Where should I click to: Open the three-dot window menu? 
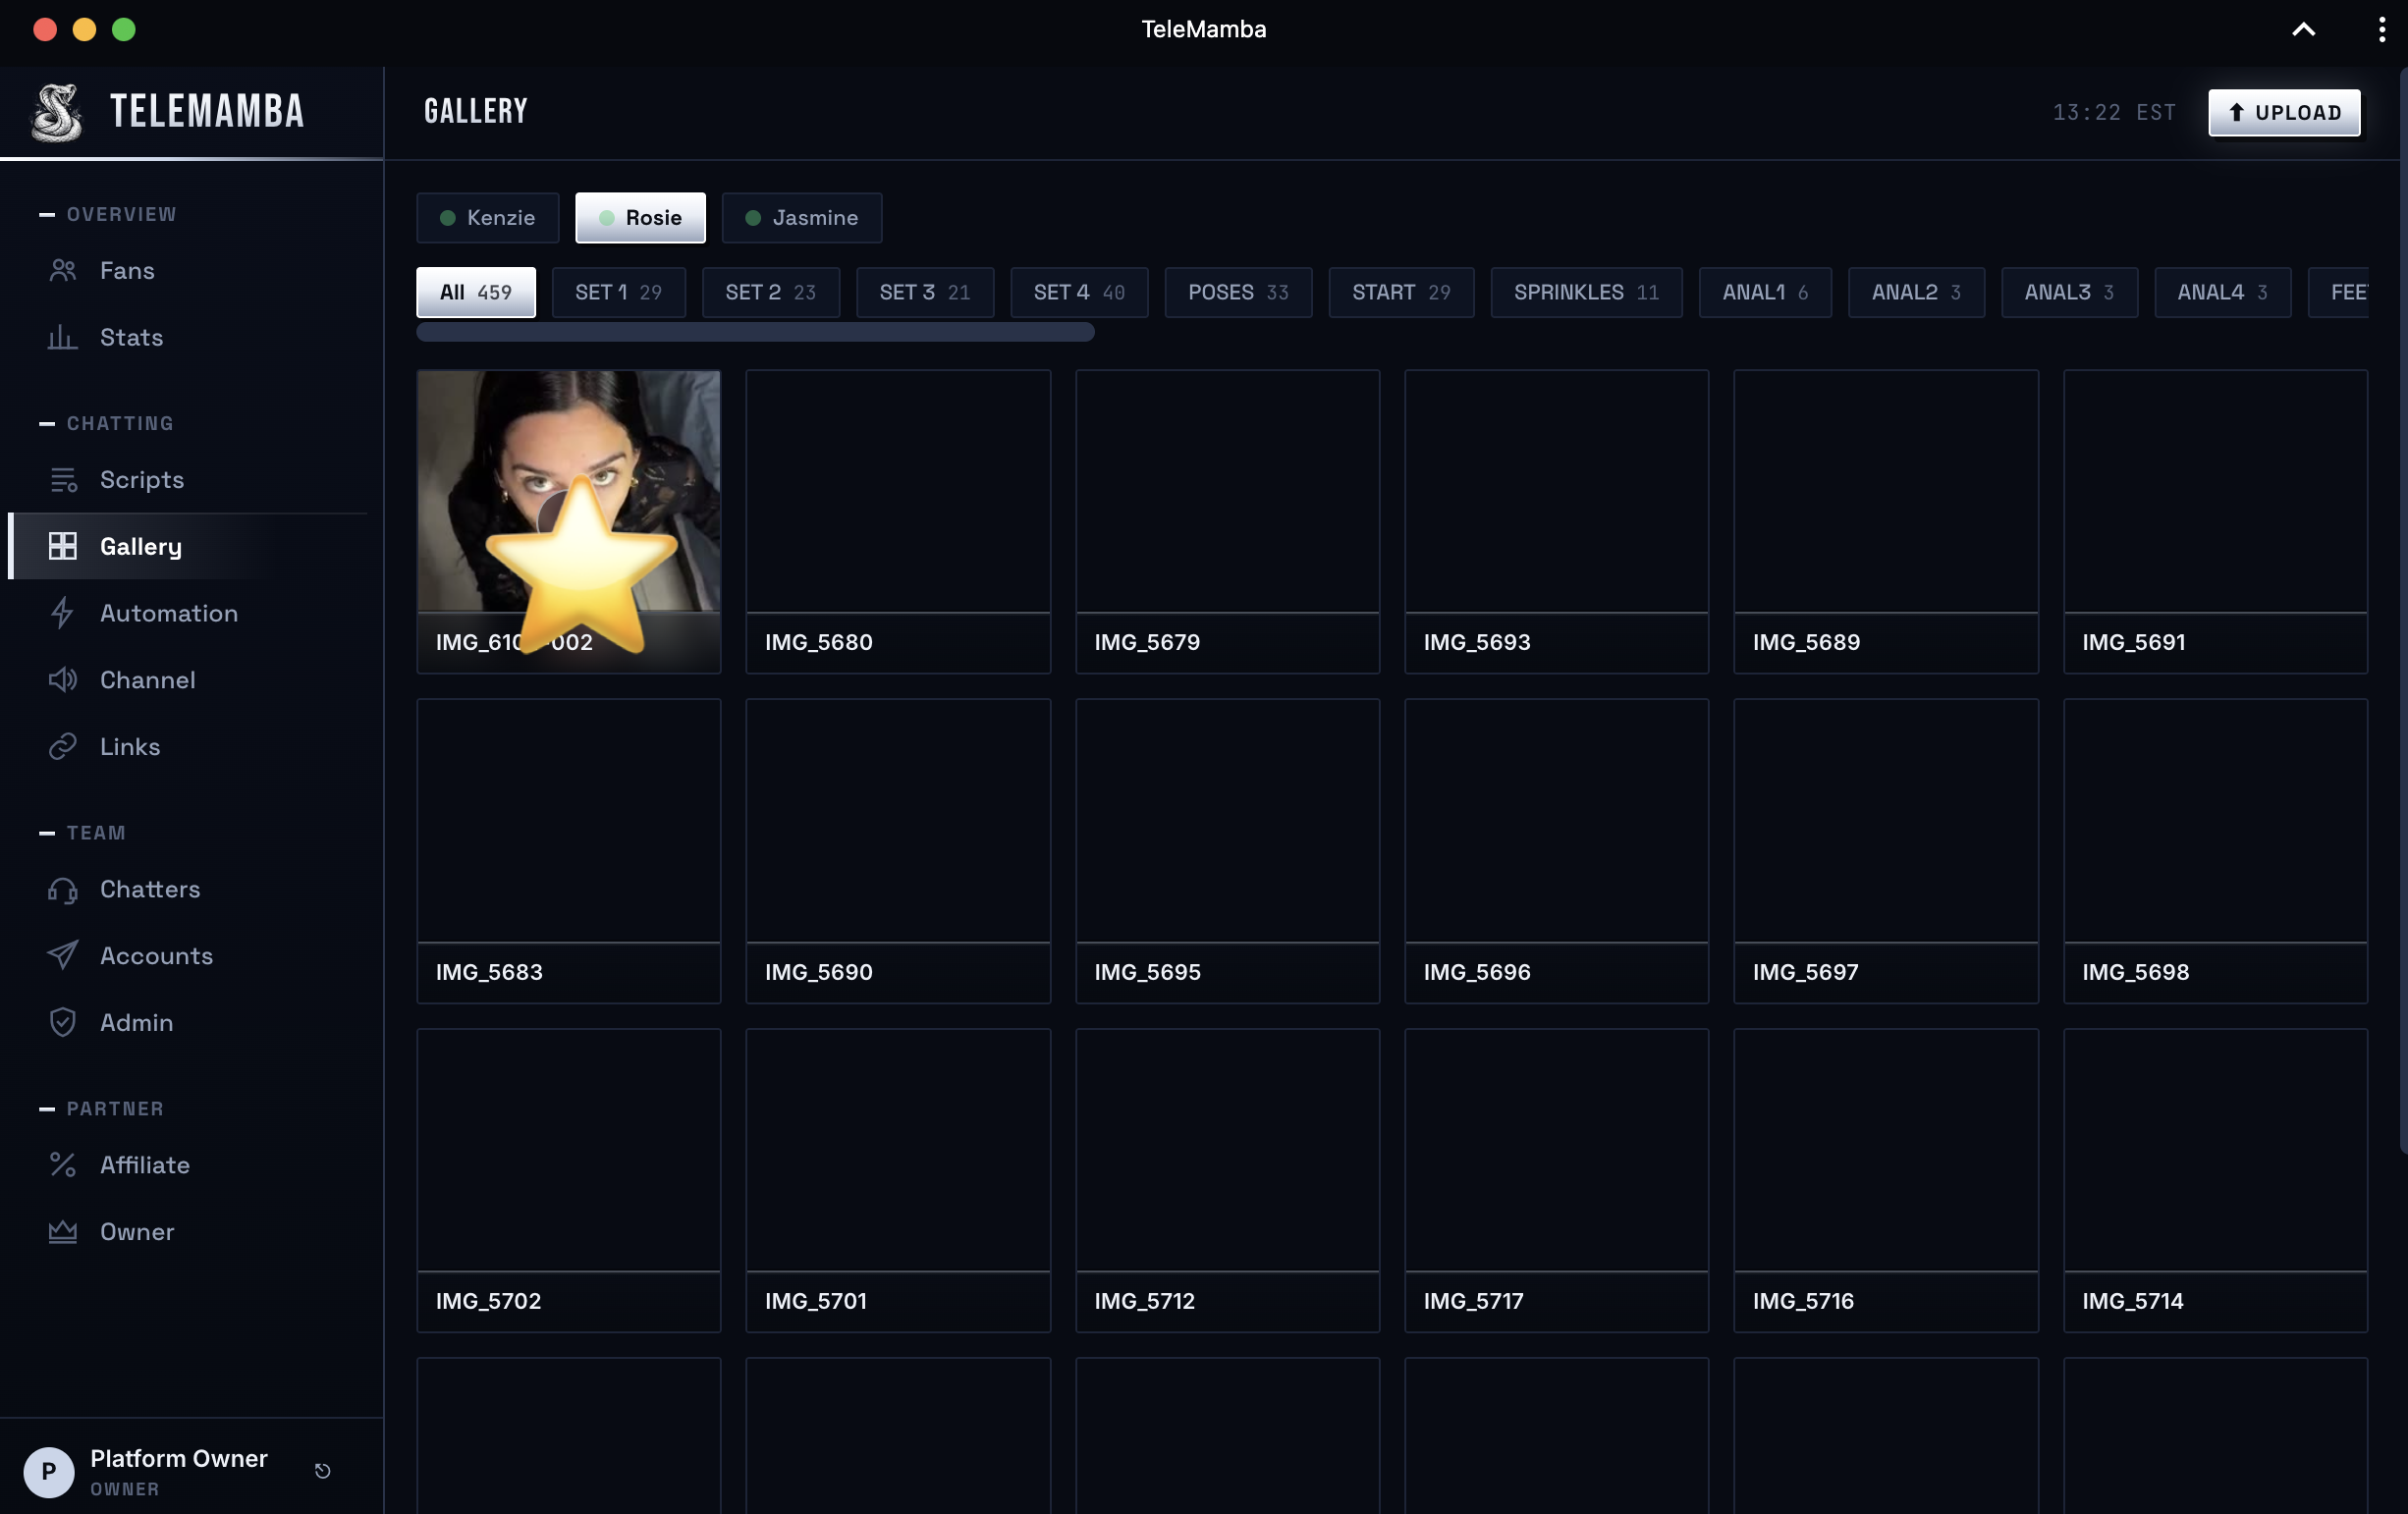[x=2381, y=30]
